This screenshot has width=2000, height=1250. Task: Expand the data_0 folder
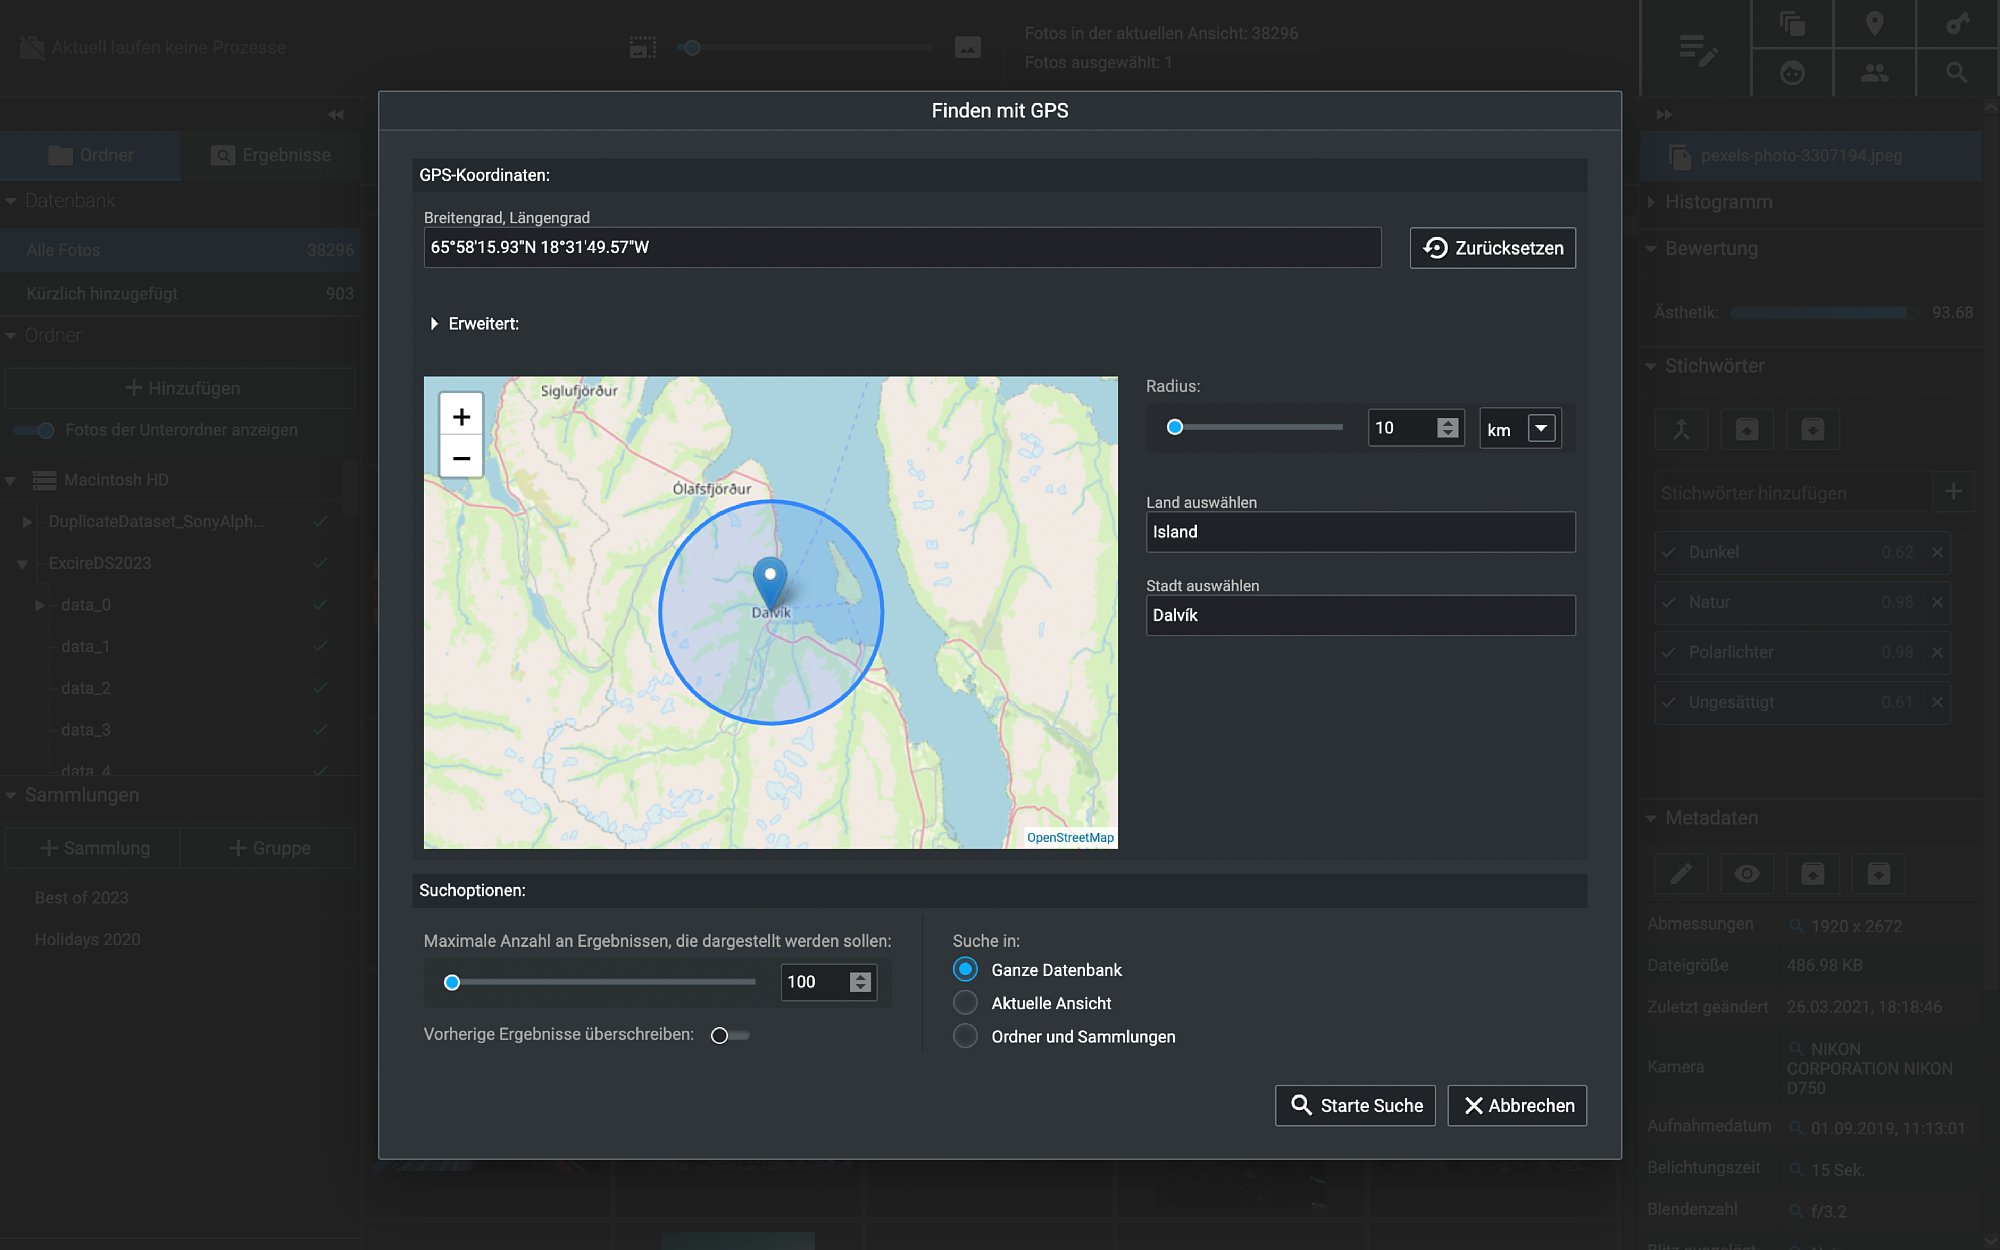[40, 605]
